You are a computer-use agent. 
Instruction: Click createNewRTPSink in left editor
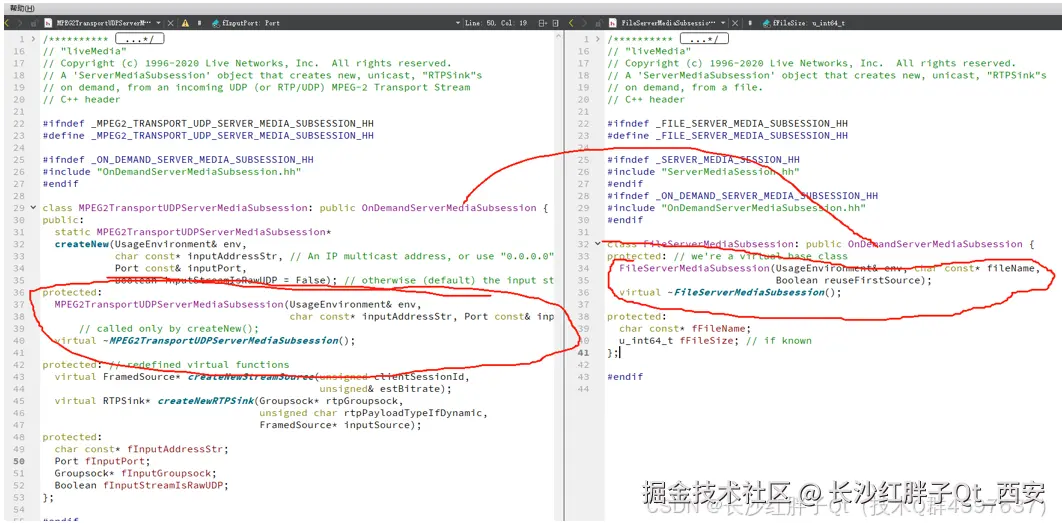[x=205, y=400]
